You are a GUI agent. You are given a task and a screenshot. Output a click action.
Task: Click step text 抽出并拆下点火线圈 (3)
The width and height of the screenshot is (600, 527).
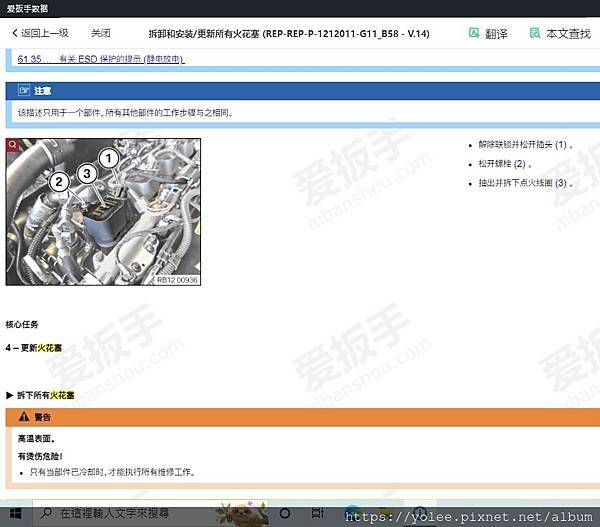click(525, 183)
